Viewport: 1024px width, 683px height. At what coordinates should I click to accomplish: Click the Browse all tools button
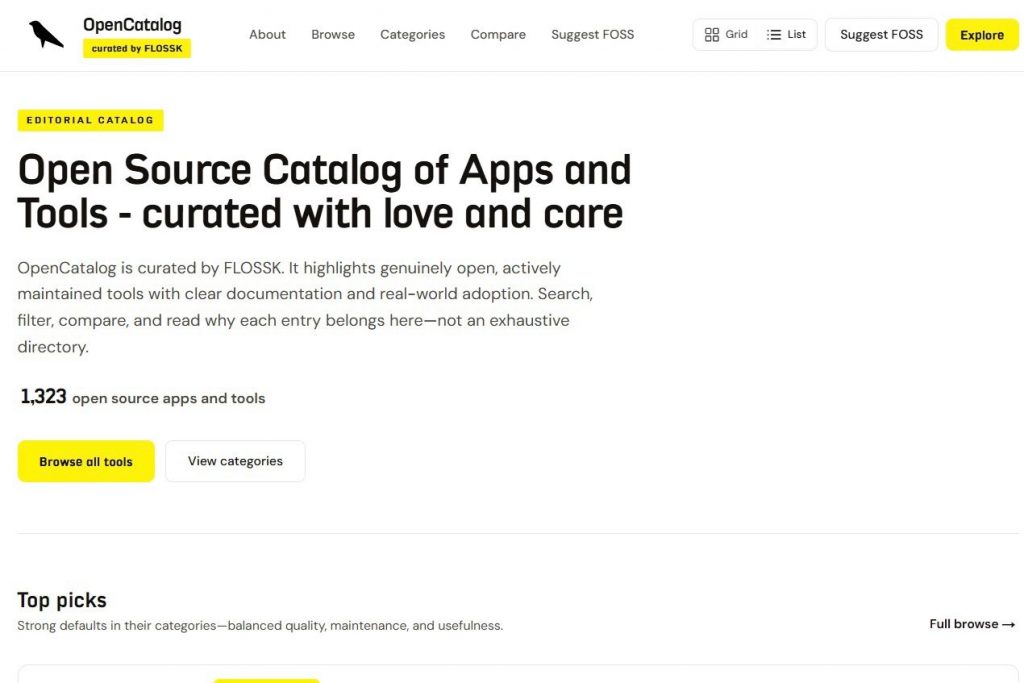click(86, 462)
